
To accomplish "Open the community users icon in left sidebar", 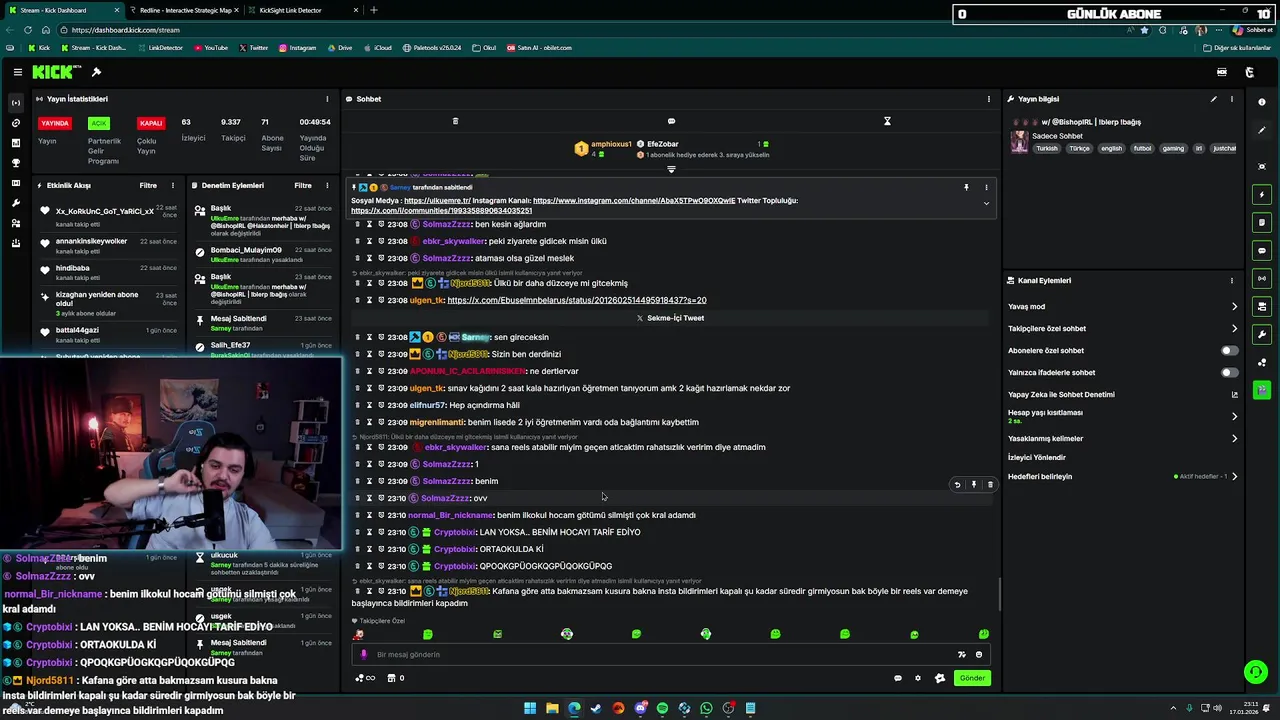I will [x=16, y=223].
